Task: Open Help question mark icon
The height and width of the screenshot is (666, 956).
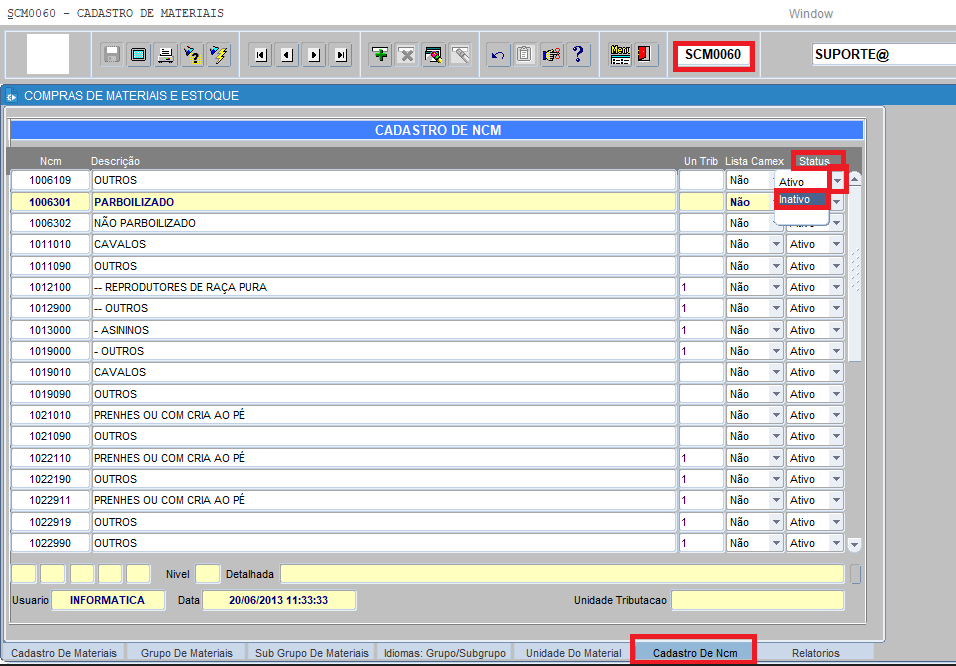Action: 578,55
